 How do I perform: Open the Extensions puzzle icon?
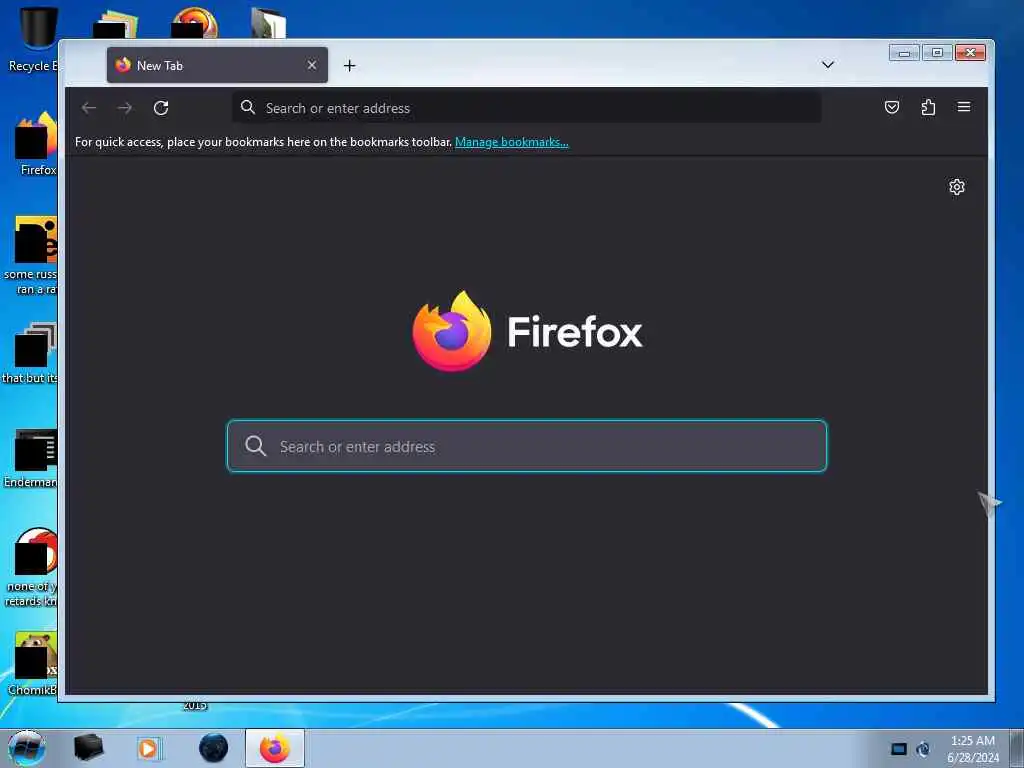(x=928, y=107)
